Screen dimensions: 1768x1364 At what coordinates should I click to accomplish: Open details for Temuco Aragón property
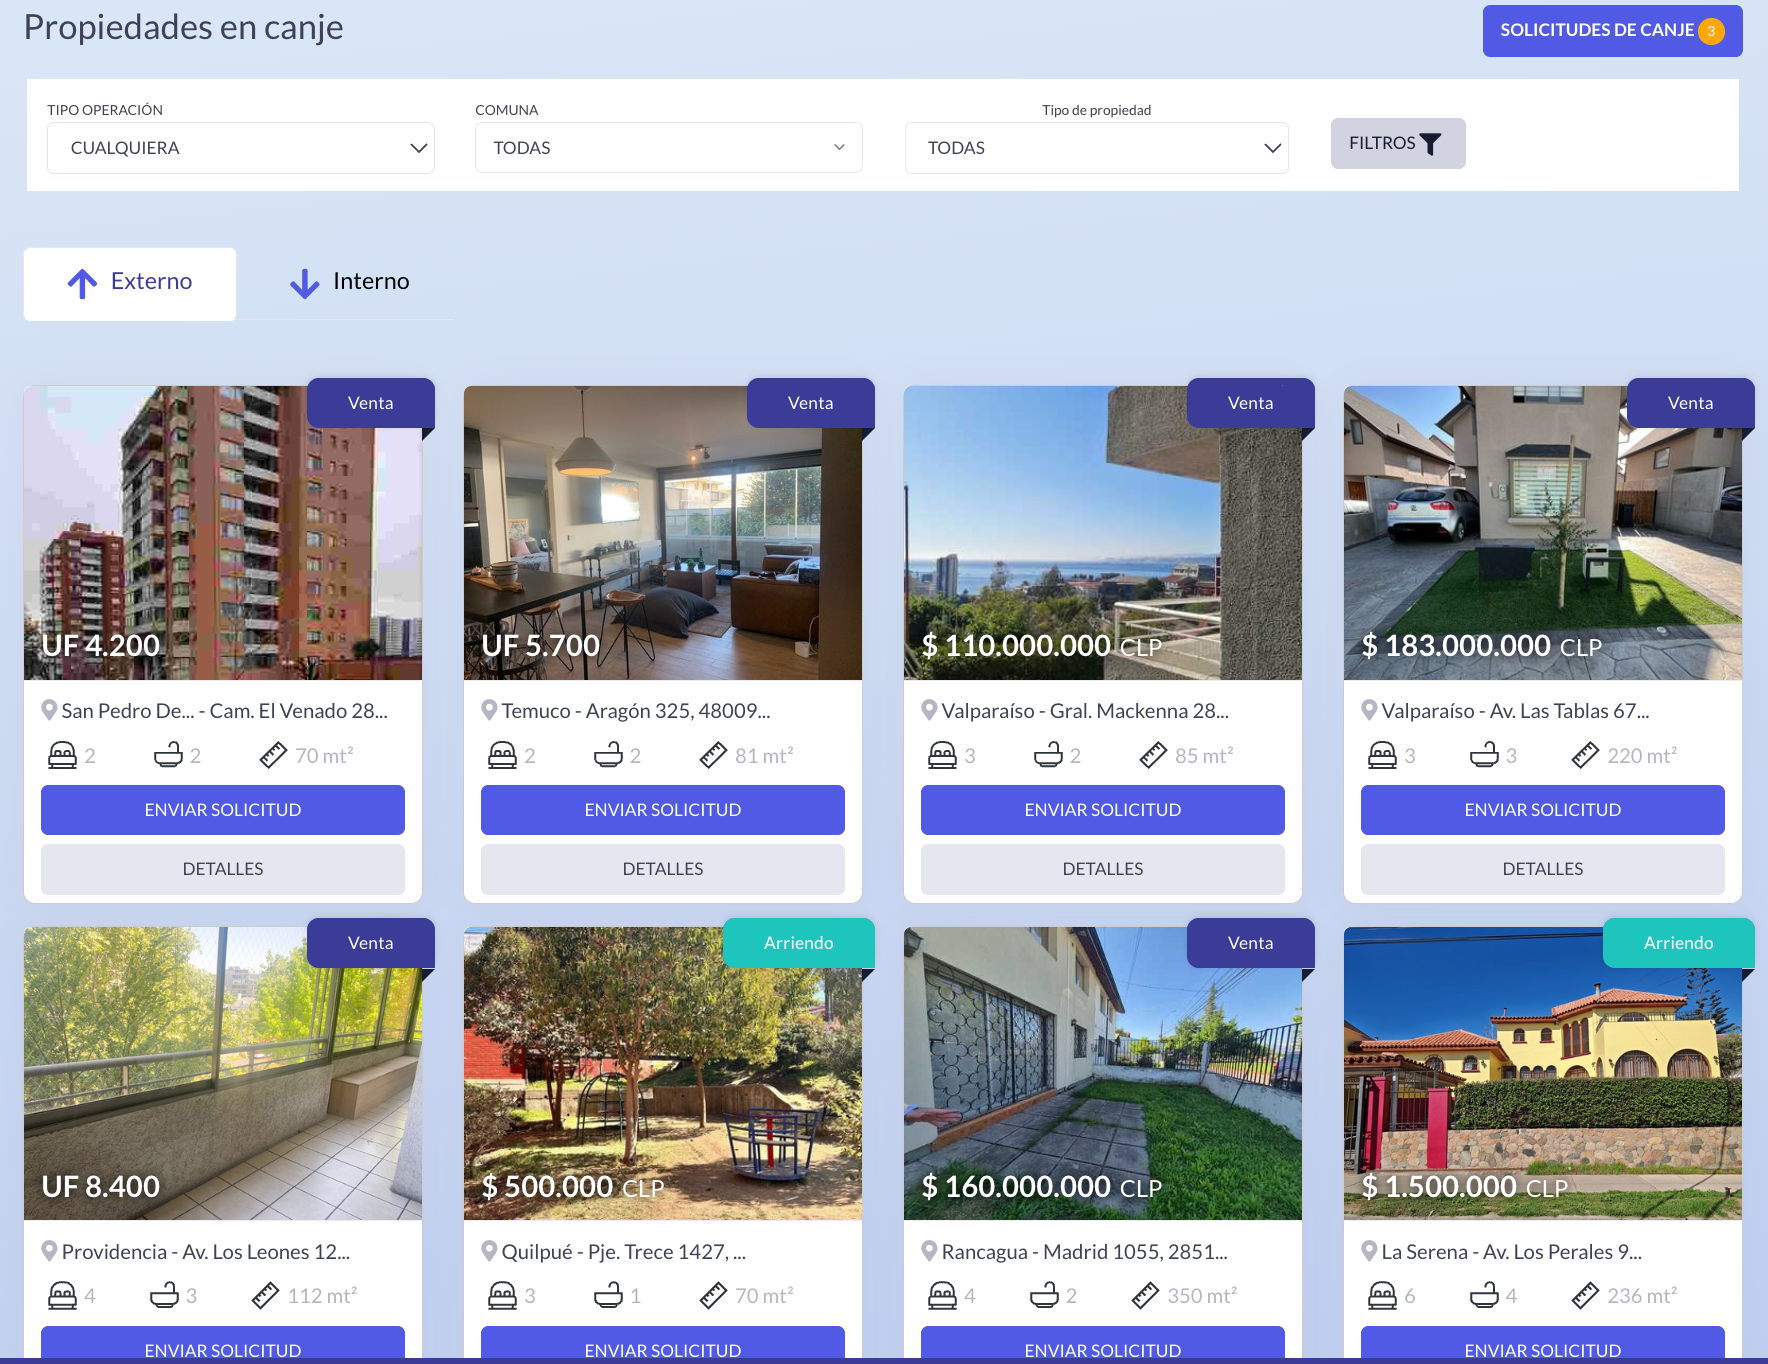point(663,869)
